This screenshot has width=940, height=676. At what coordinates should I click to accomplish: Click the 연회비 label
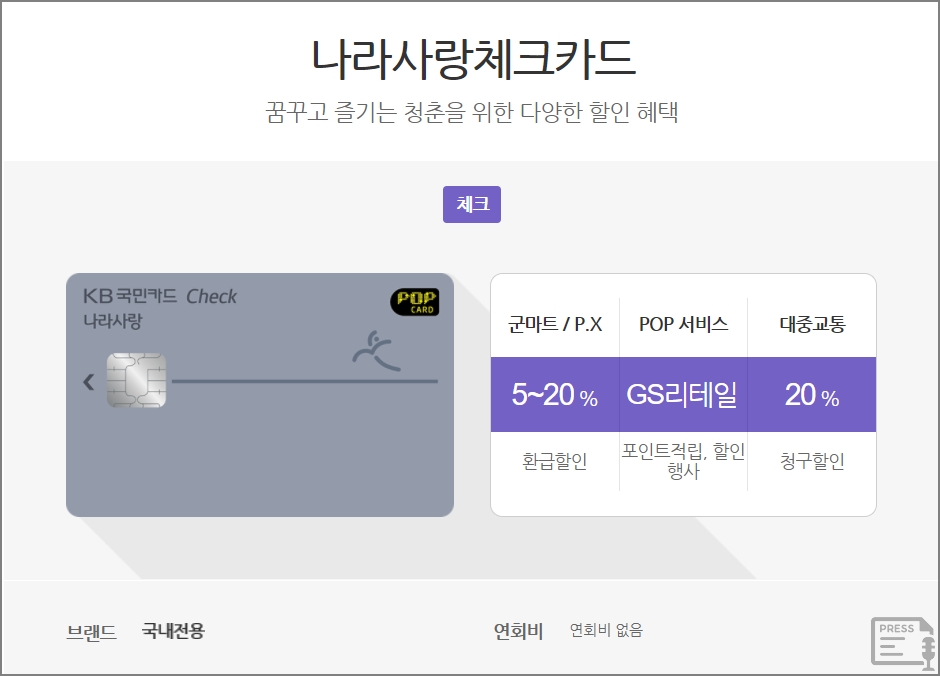coord(519,631)
